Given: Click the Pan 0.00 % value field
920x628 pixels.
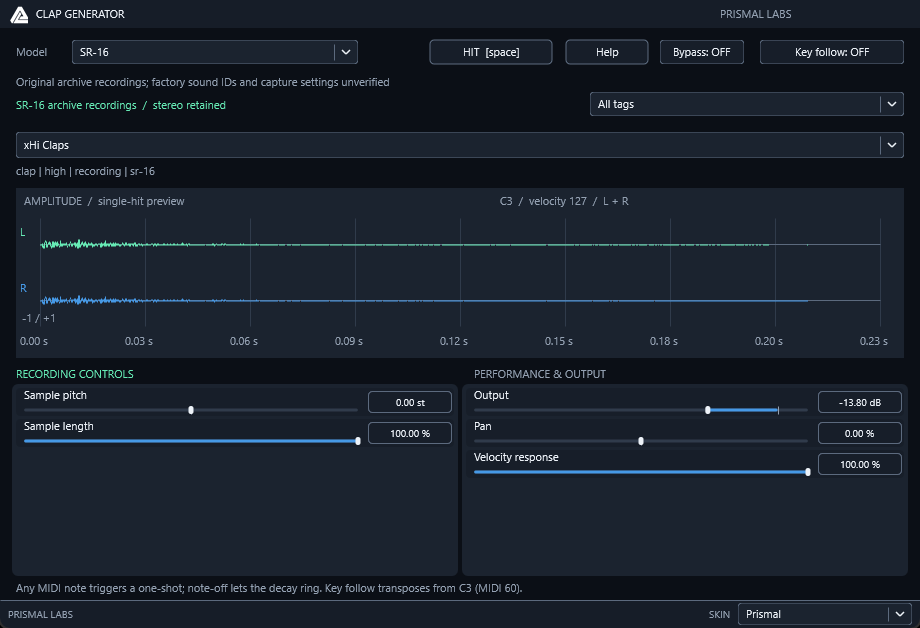Looking at the screenshot, I should [x=860, y=433].
